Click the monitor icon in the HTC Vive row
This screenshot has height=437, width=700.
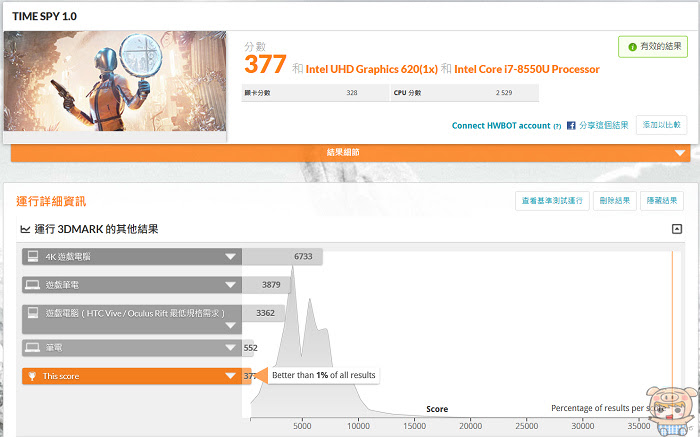(x=33, y=312)
